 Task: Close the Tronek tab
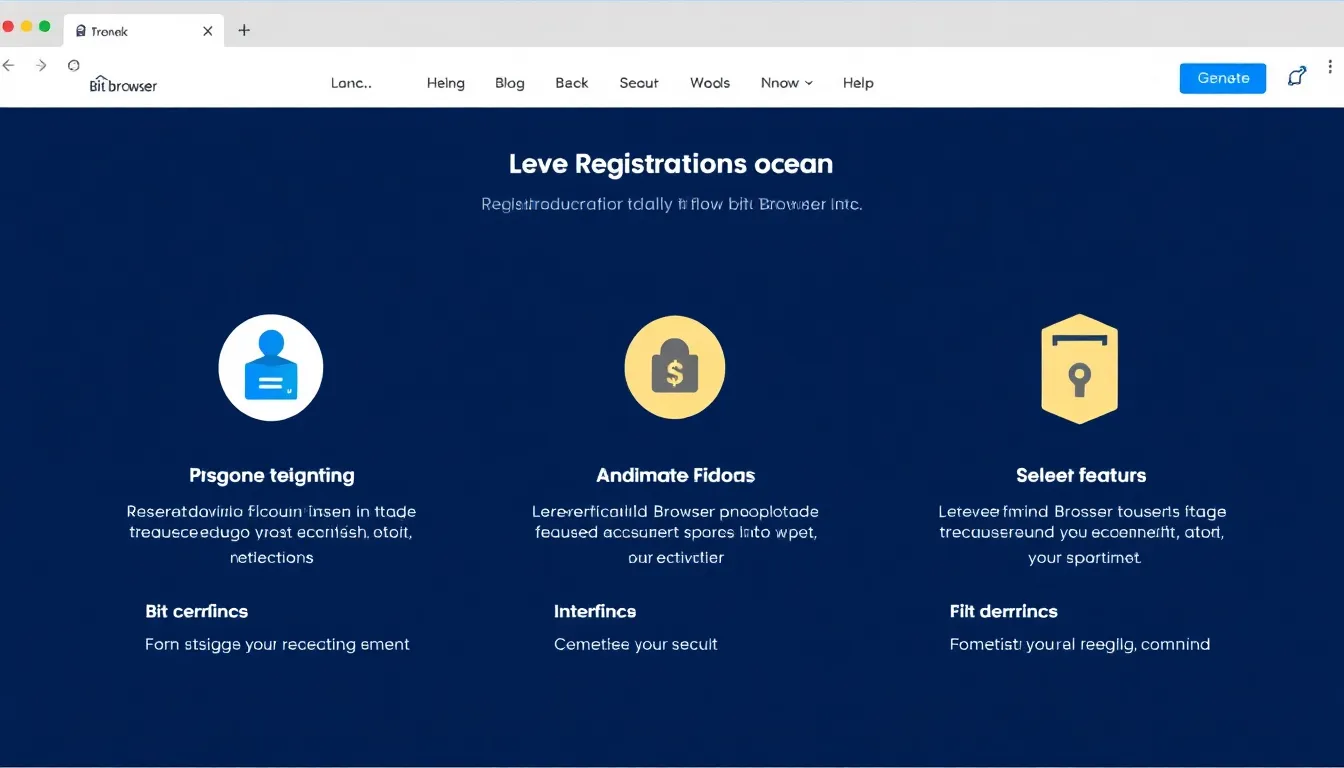coord(208,31)
